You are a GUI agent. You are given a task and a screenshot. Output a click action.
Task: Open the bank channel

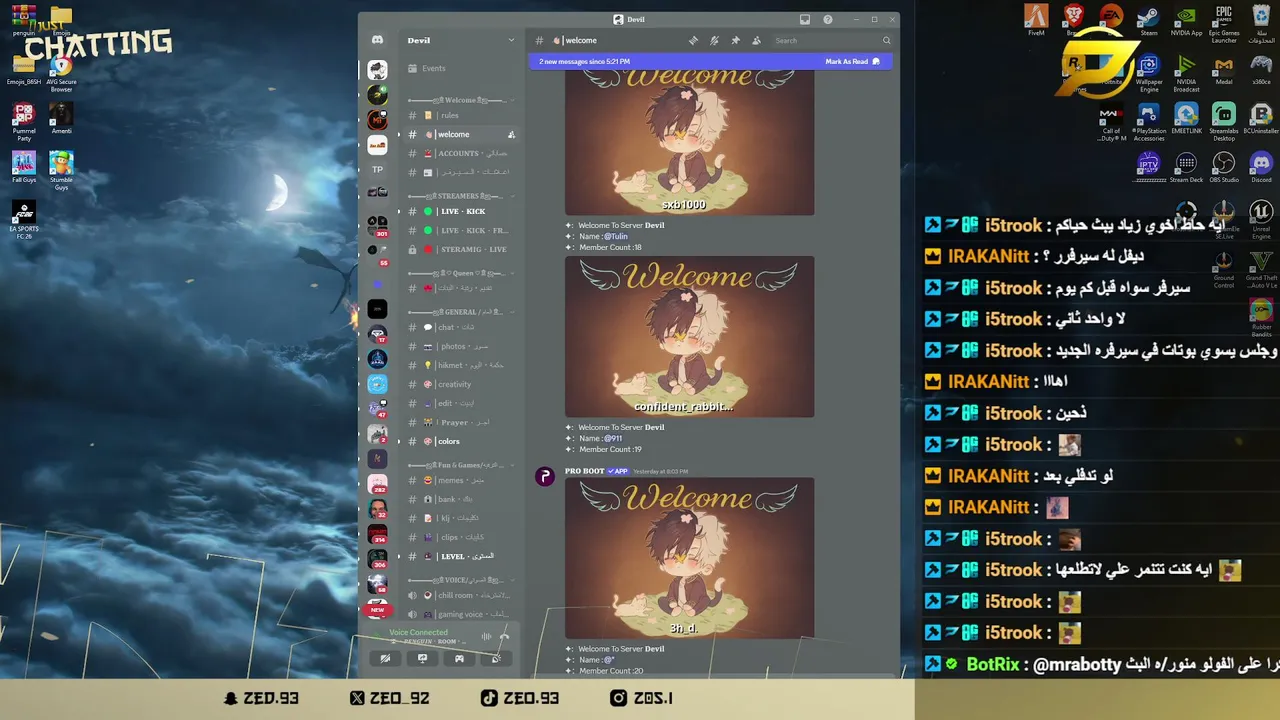pos(461,499)
